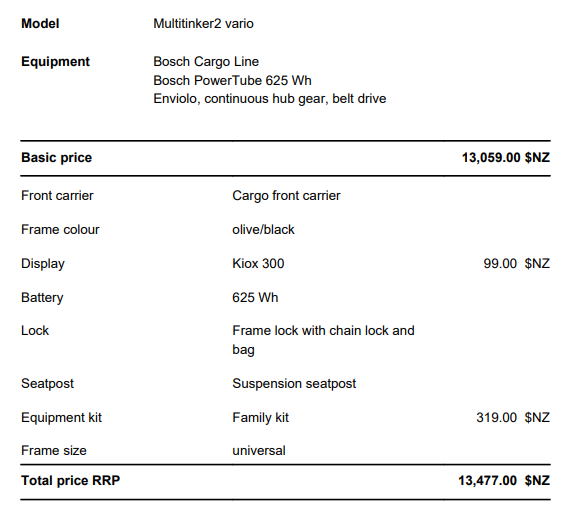
Task: Click the Basic price label
Action: (x=56, y=158)
